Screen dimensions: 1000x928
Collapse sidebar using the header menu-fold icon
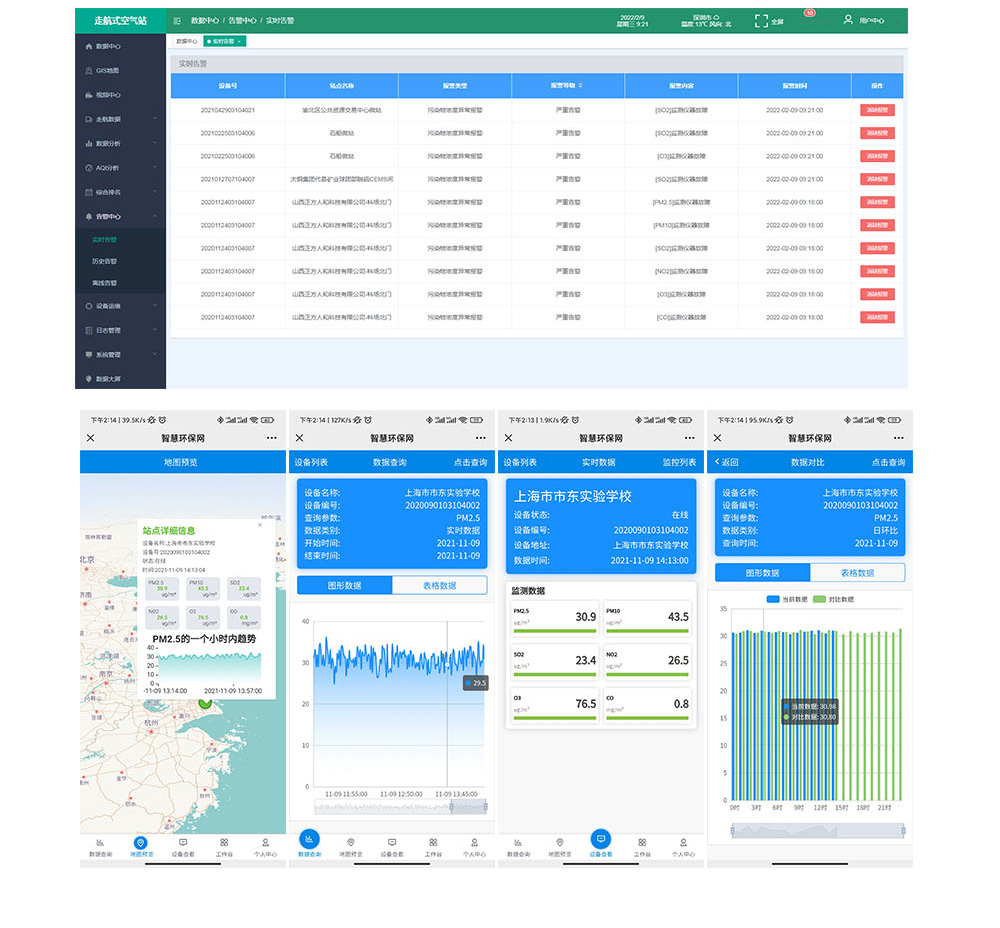177,20
